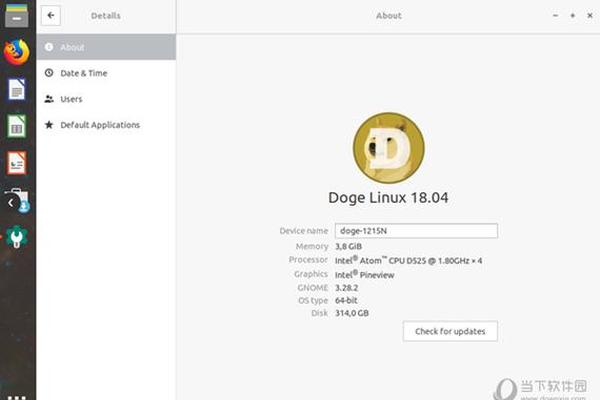Click the Disk value 314,0 GB
Image resolution: width=600 pixels, height=400 pixels.
pos(352,313)
